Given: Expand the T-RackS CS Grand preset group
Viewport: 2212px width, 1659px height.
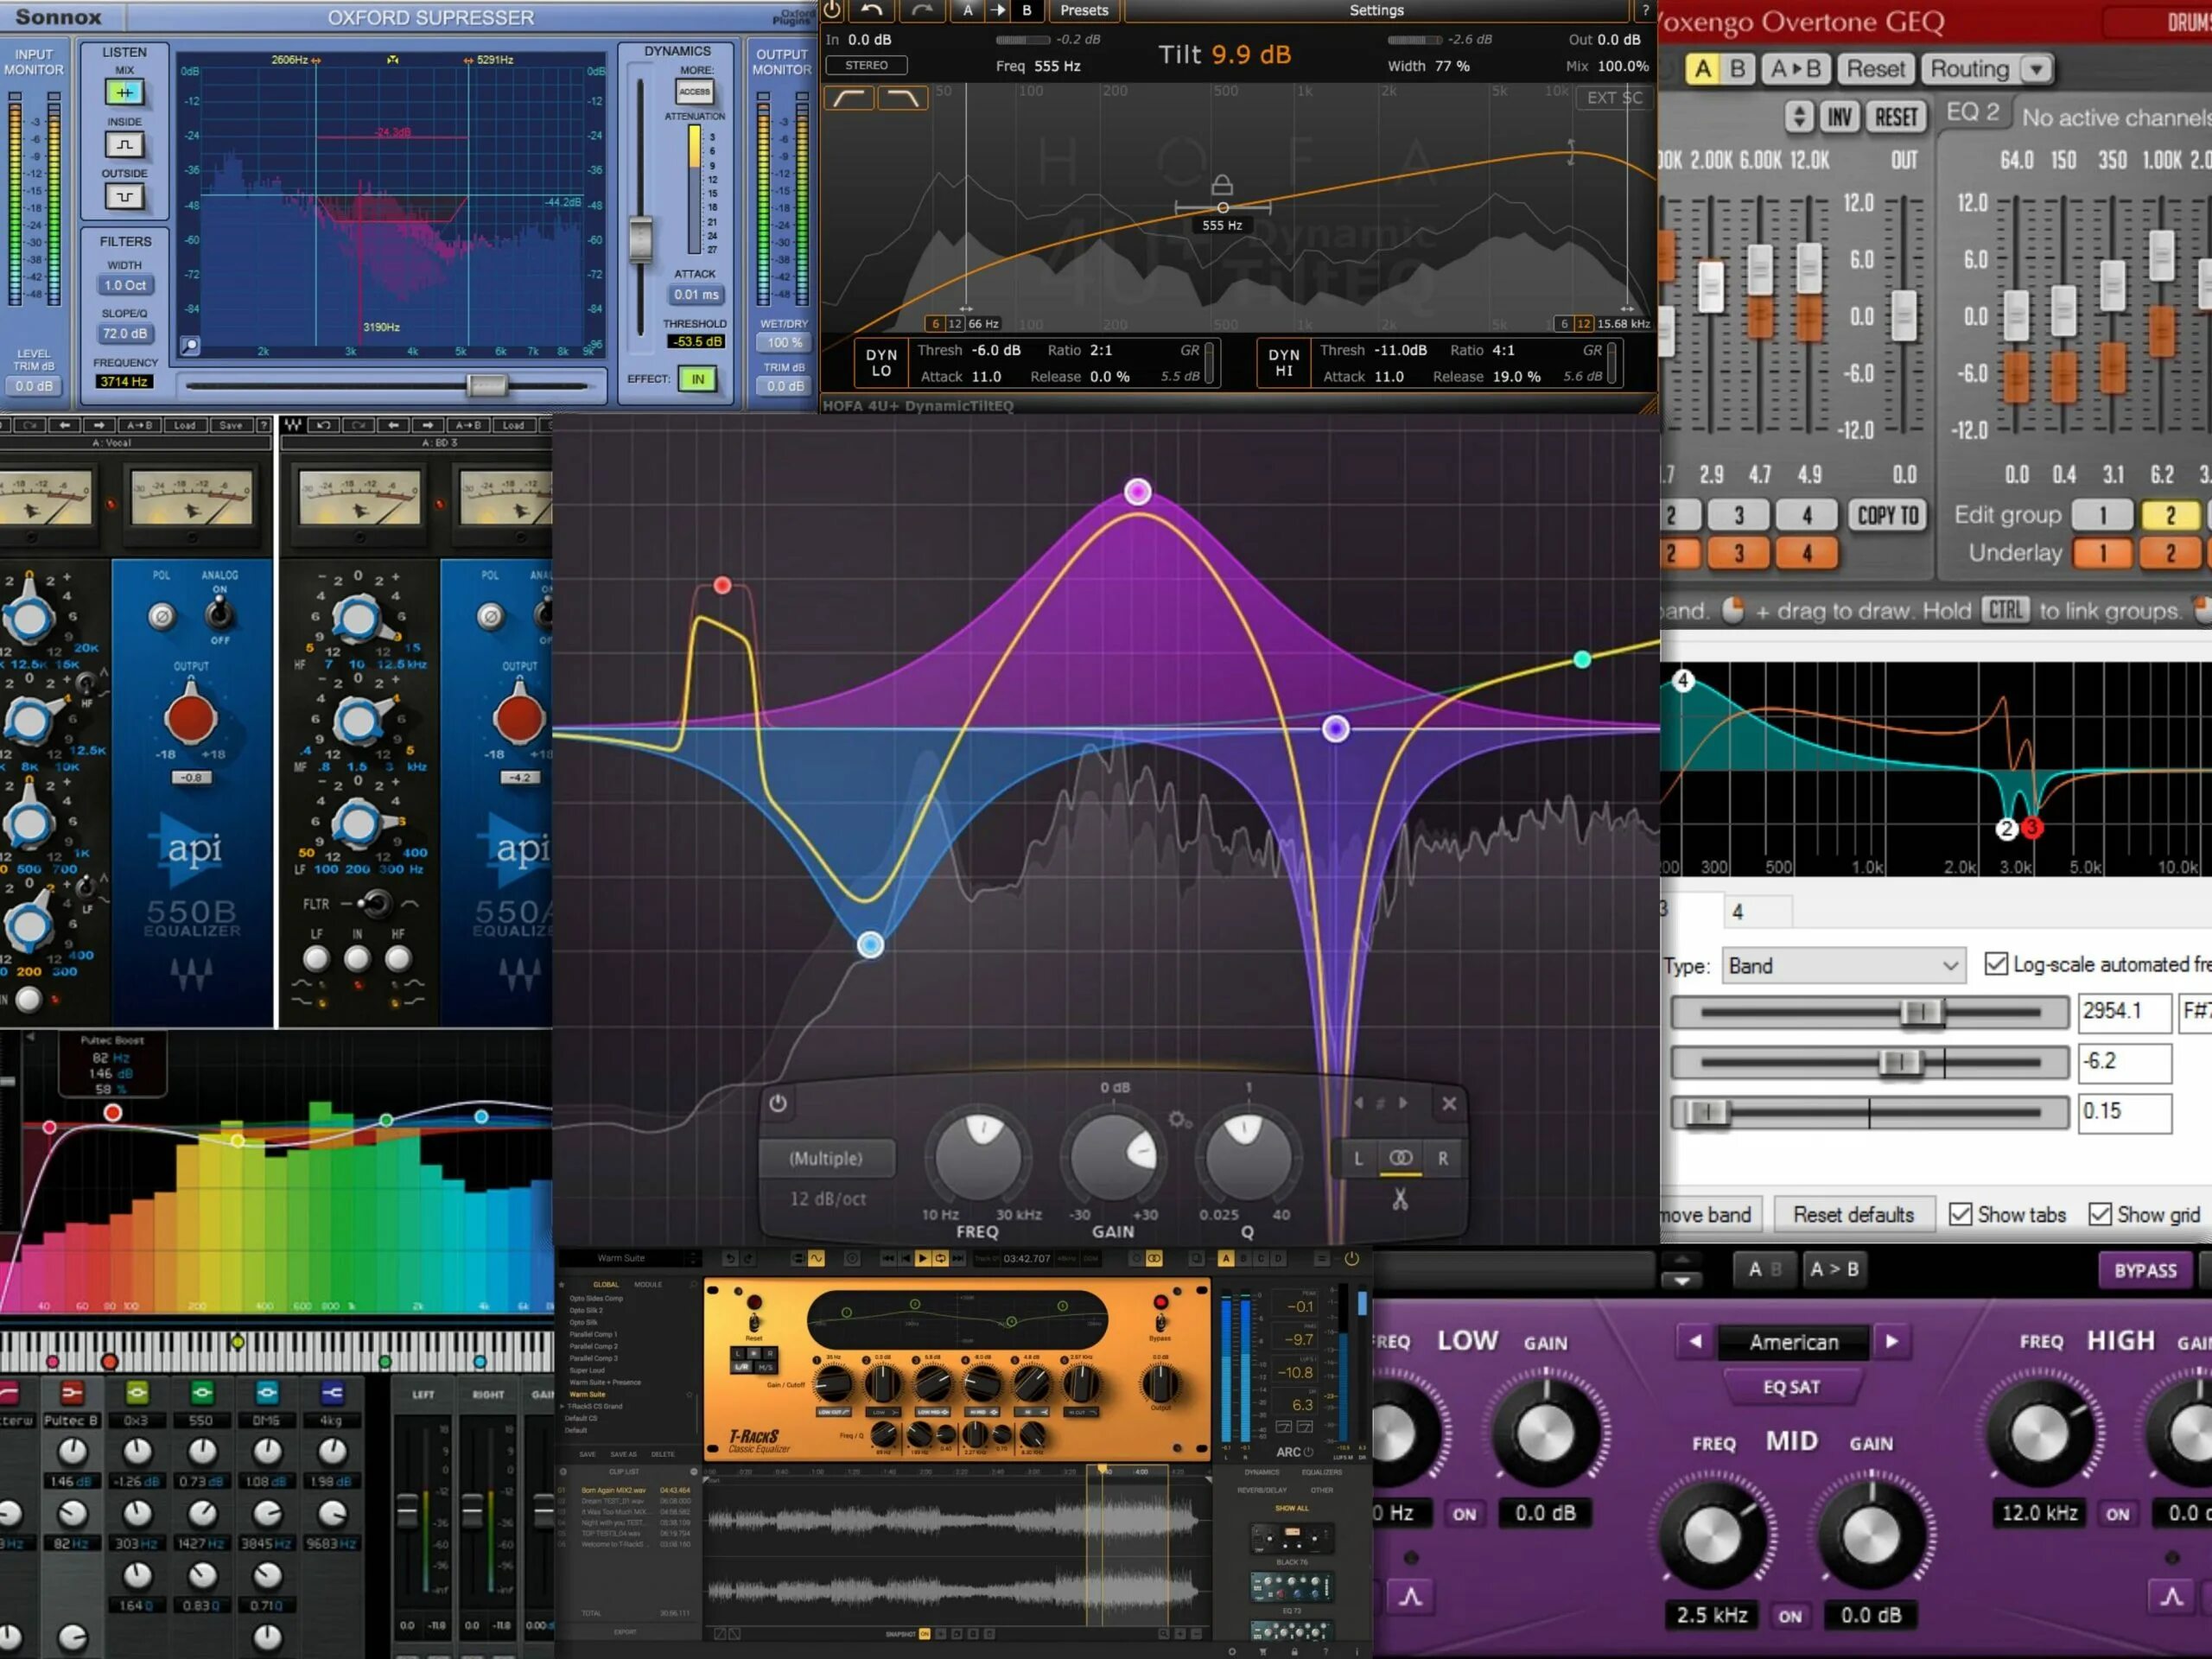Looking at the screenshot, I should click(x=563, y=1407).
